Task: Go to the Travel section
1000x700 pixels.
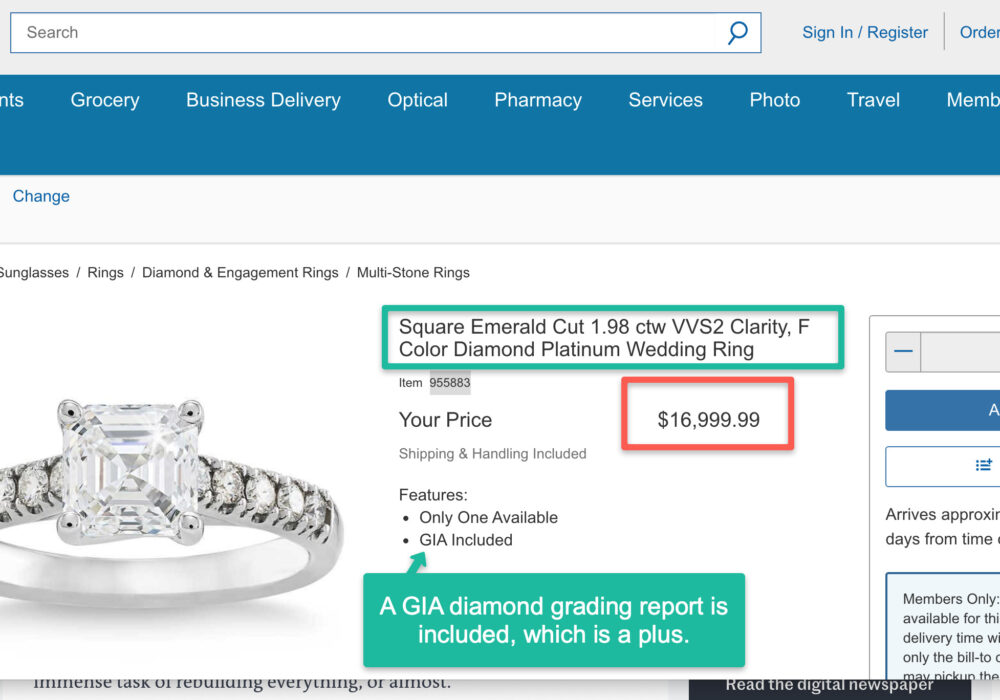Action: coord(873,100)
